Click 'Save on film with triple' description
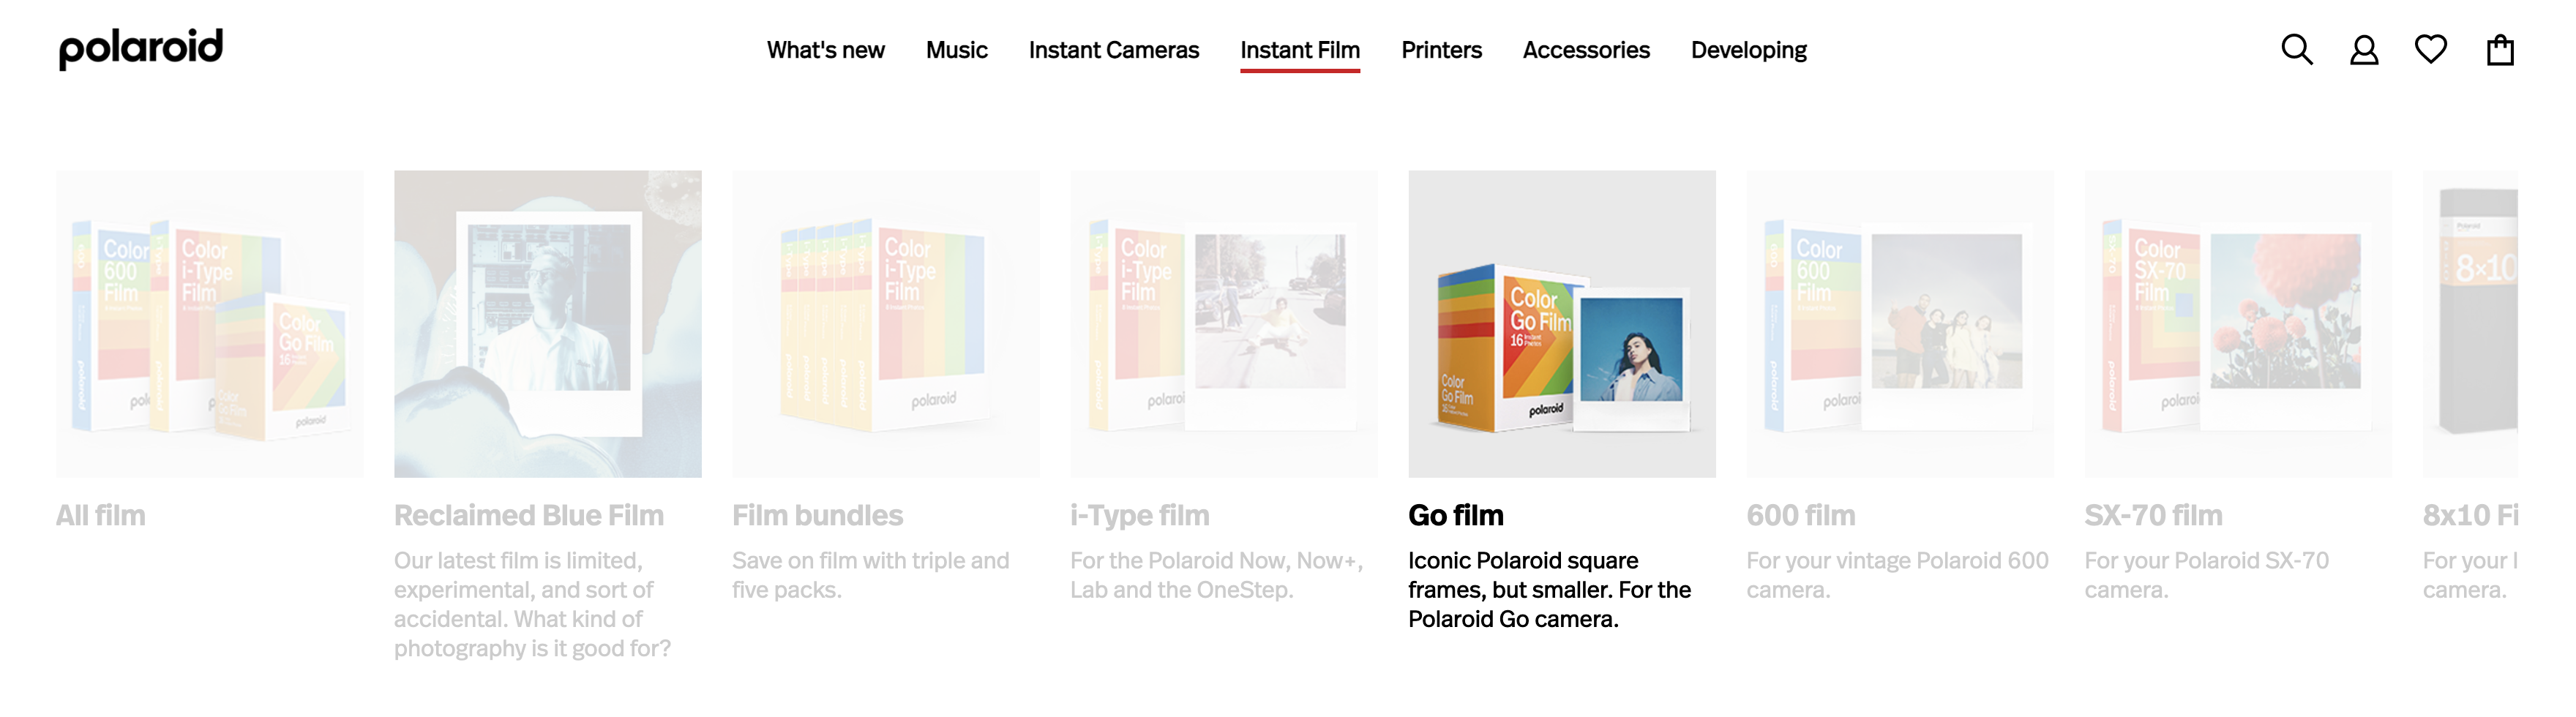 click(870, 575)
